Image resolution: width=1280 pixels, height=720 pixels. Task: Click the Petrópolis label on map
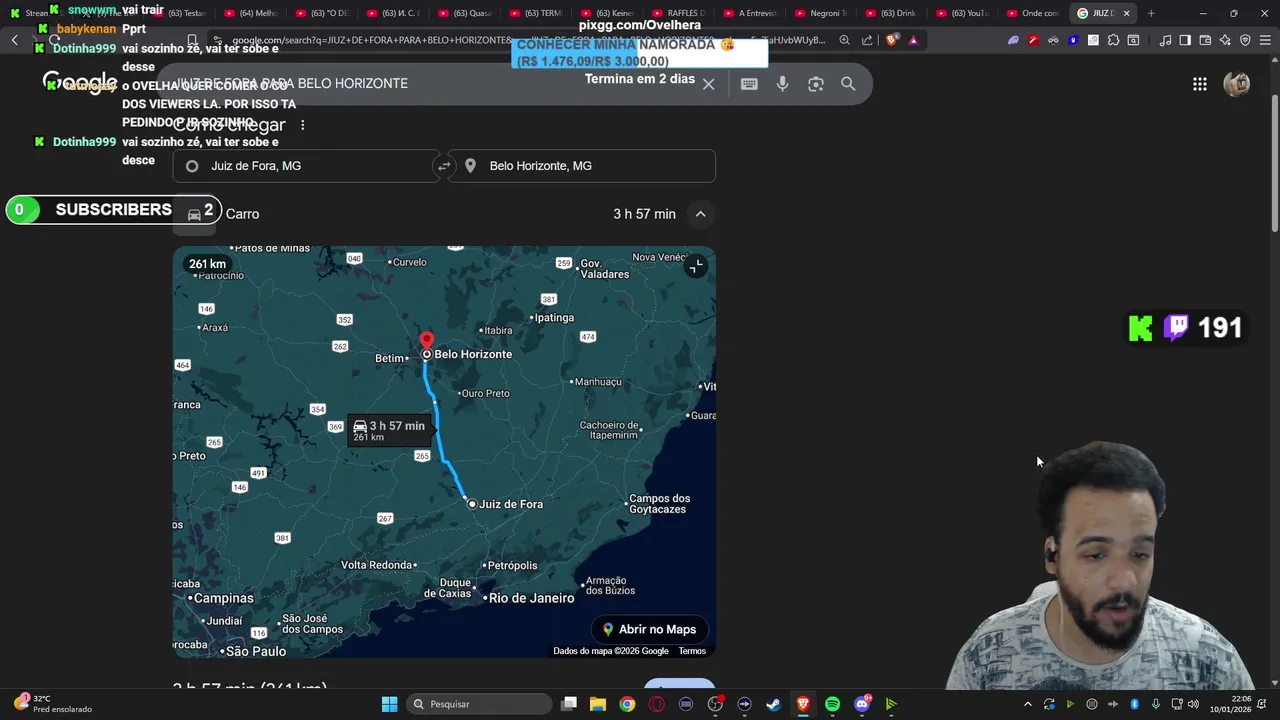coord(512,565)
